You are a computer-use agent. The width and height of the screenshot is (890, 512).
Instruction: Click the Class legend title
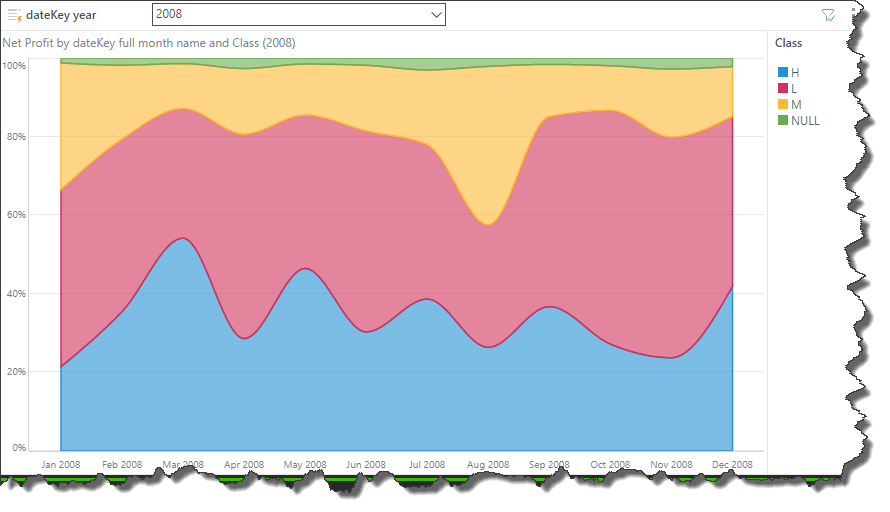pyautogui.click(x=788, y=44)
